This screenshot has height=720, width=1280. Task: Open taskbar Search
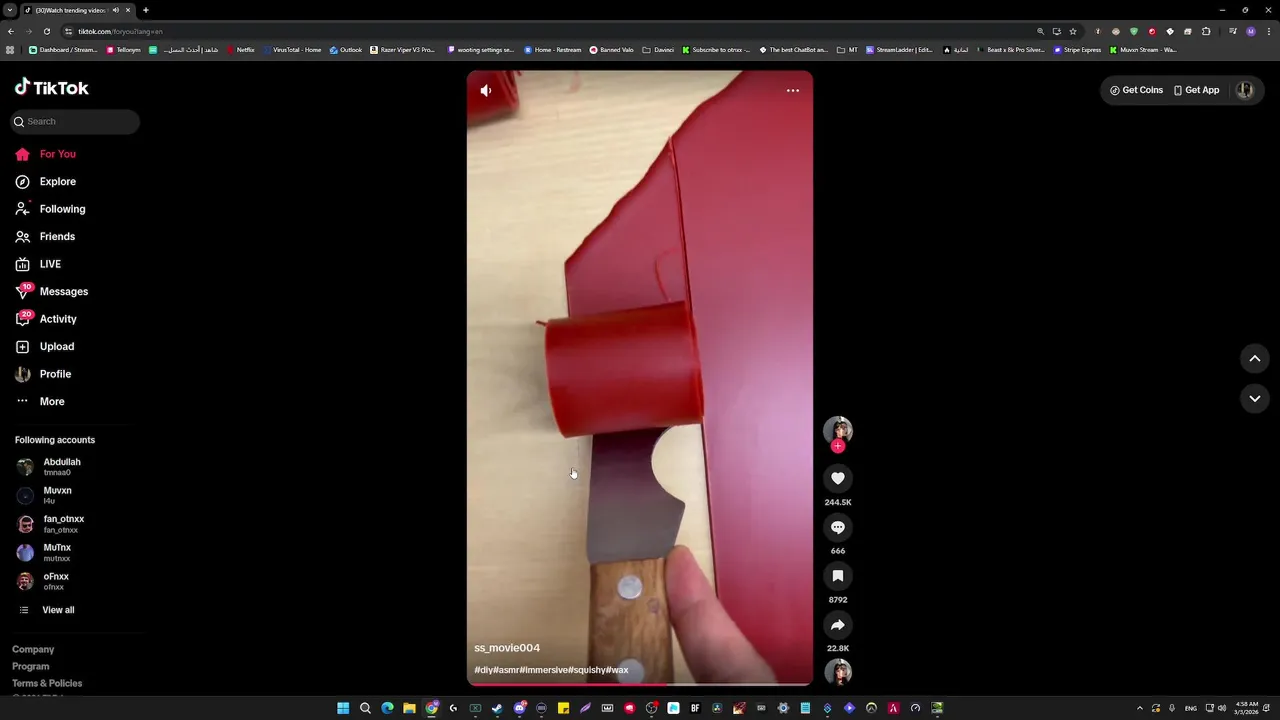365,708
